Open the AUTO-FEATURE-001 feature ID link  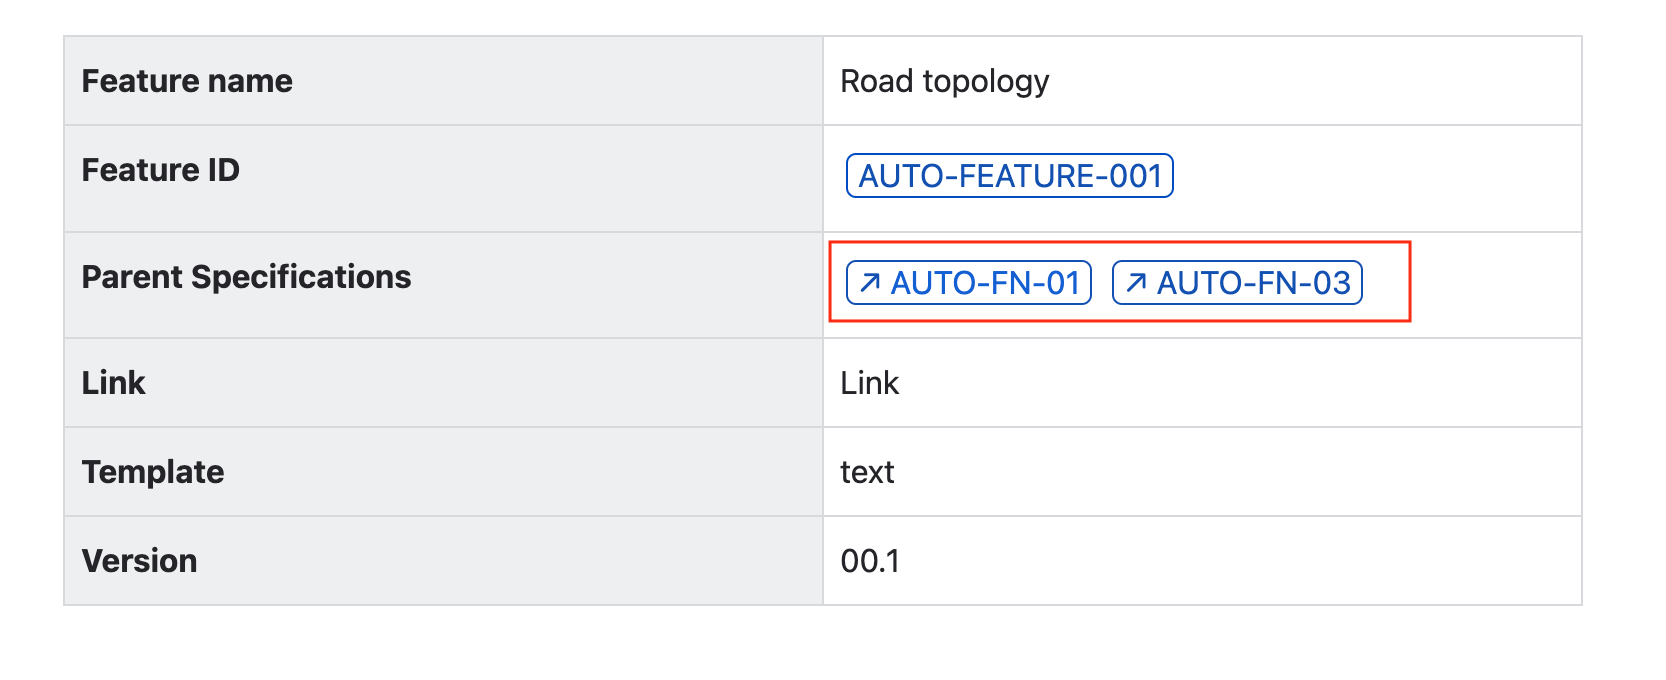[x=1009, y=176]
